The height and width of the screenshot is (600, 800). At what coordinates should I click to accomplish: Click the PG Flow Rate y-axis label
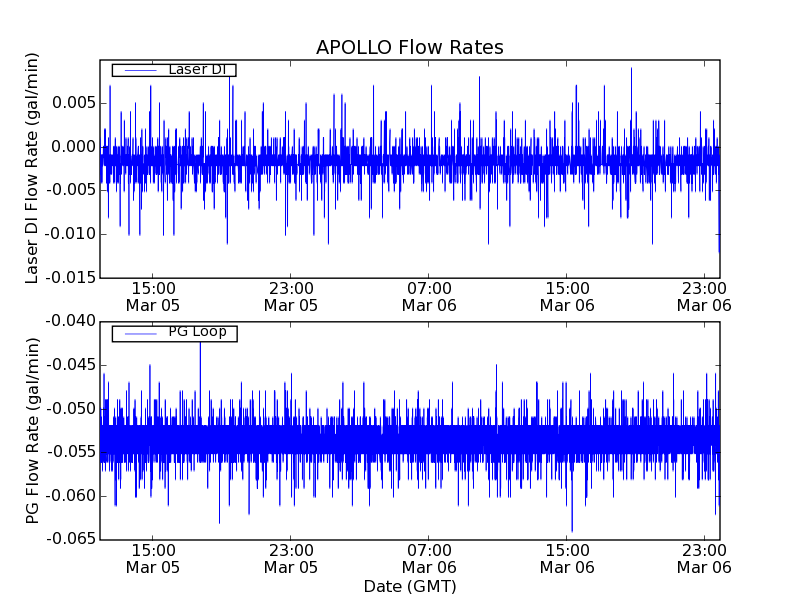33,430
